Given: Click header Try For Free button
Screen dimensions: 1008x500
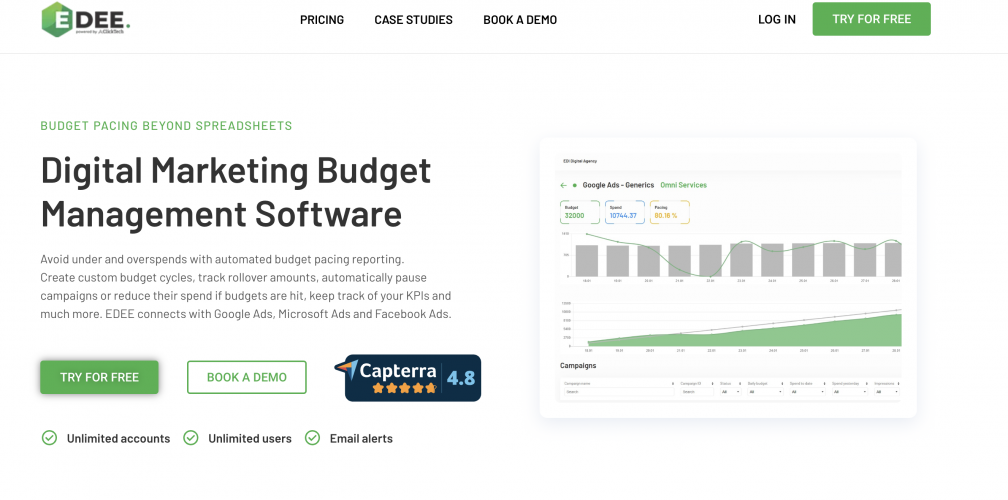Looking at the screenshot, I should [x=871, y=19].
